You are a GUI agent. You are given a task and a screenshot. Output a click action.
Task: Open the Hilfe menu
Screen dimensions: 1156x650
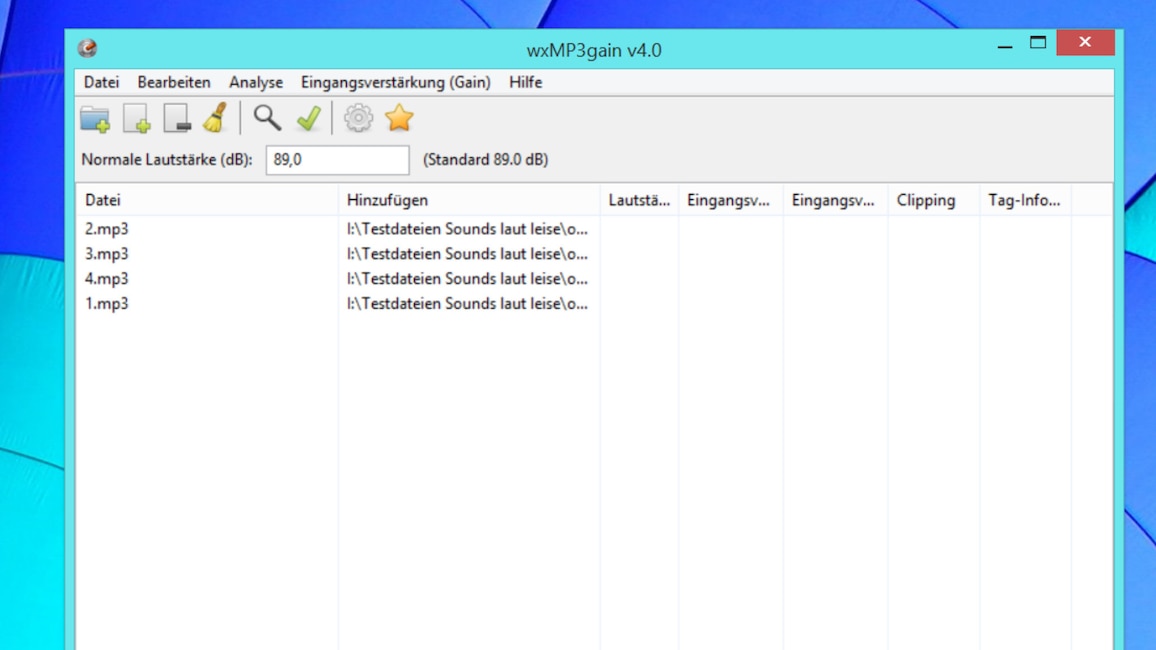[526, 82]
